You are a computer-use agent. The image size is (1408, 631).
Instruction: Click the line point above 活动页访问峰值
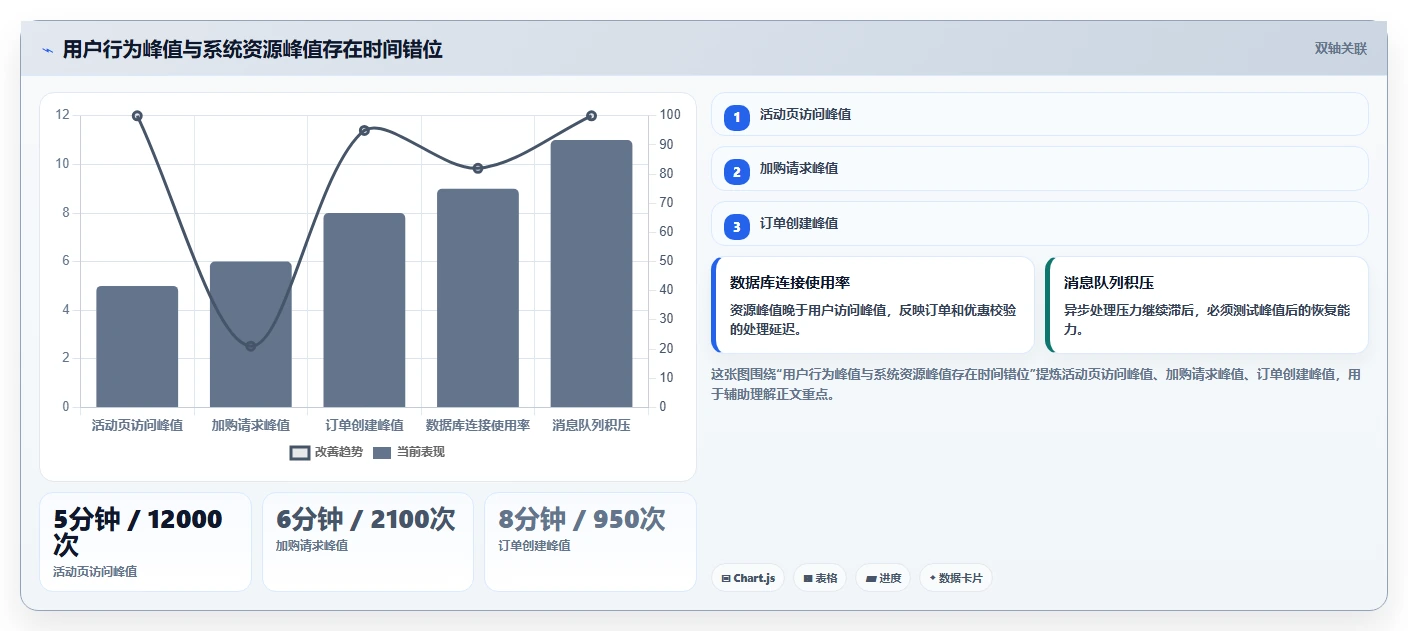137,116
